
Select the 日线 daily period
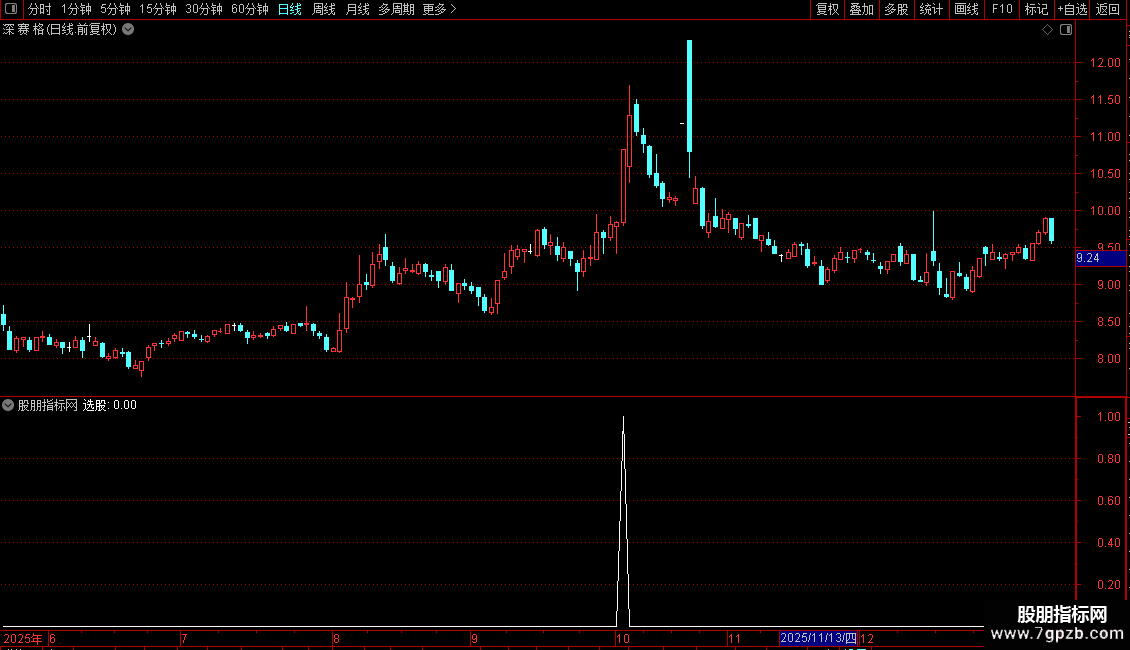tap(290, 9)
